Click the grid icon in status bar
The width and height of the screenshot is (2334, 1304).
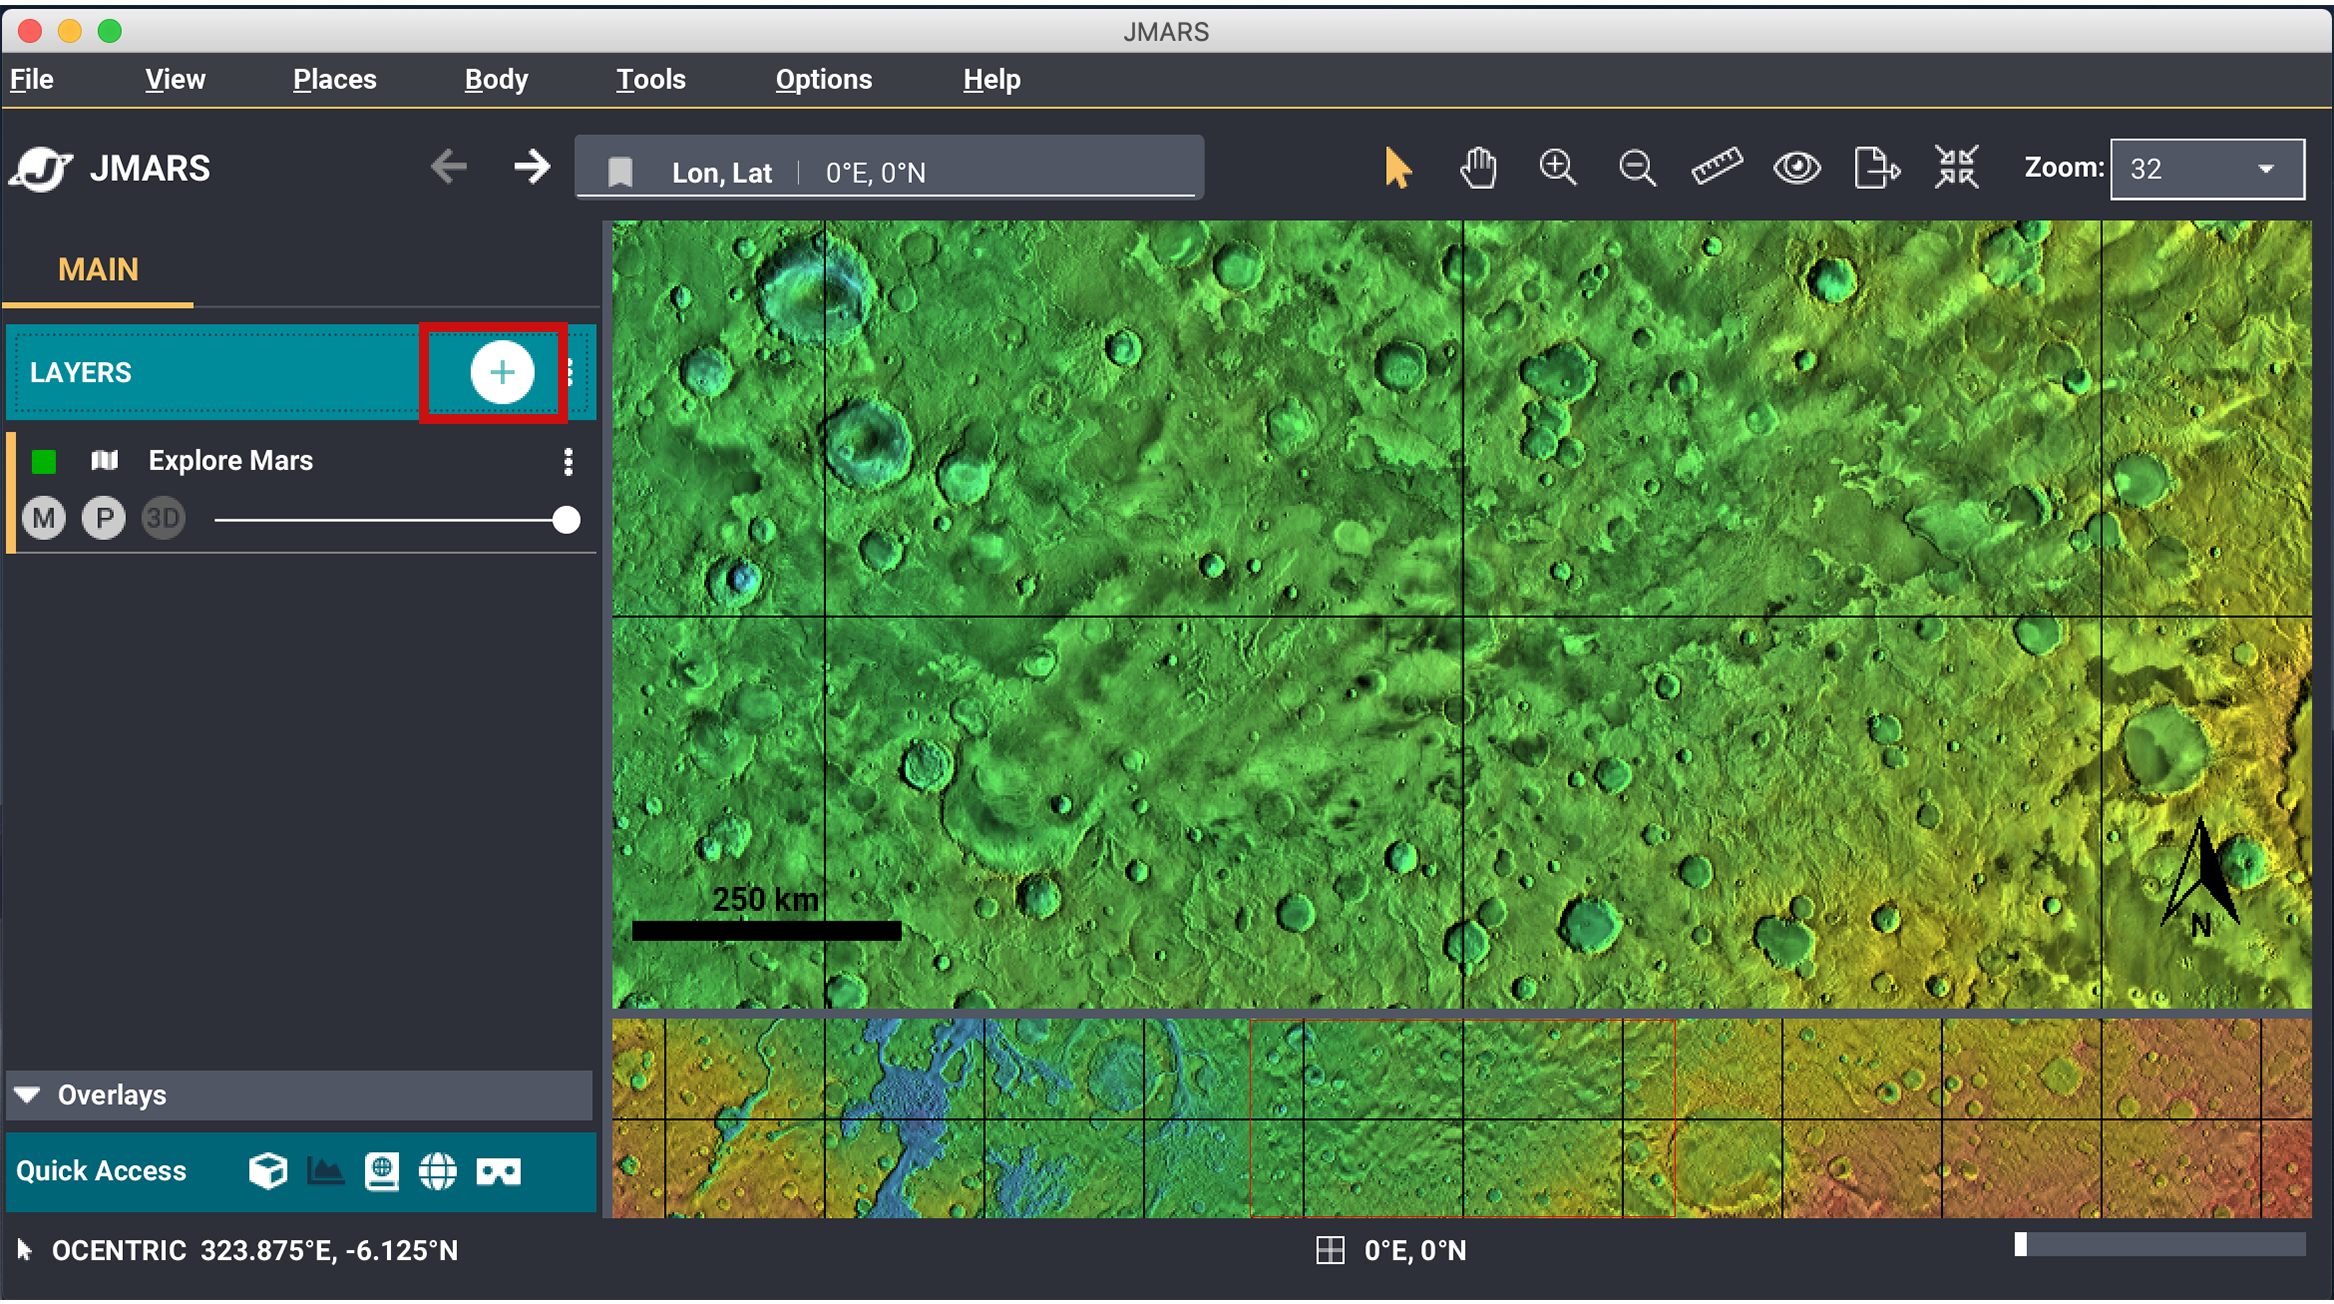(x=1330, y=1250)
